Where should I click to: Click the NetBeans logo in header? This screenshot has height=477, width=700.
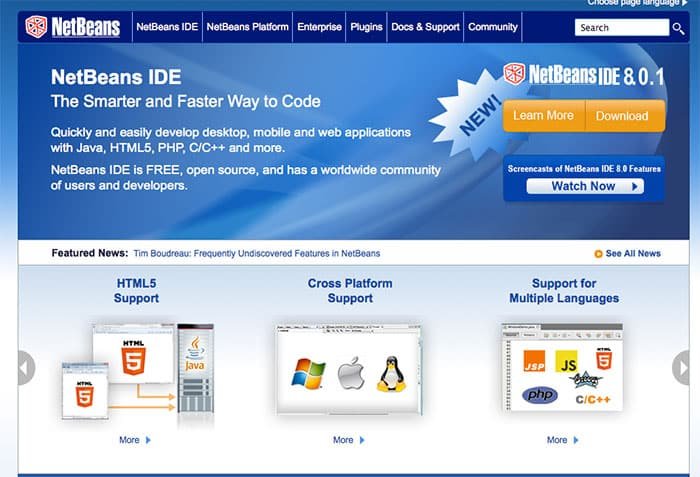point(73,27)
